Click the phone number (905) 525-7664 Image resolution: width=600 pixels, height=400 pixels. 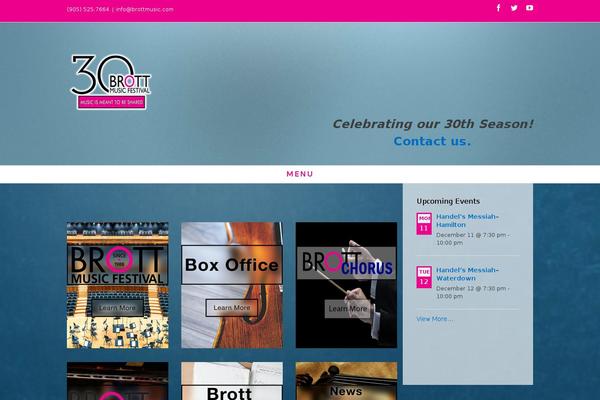[x=88, y=9]
